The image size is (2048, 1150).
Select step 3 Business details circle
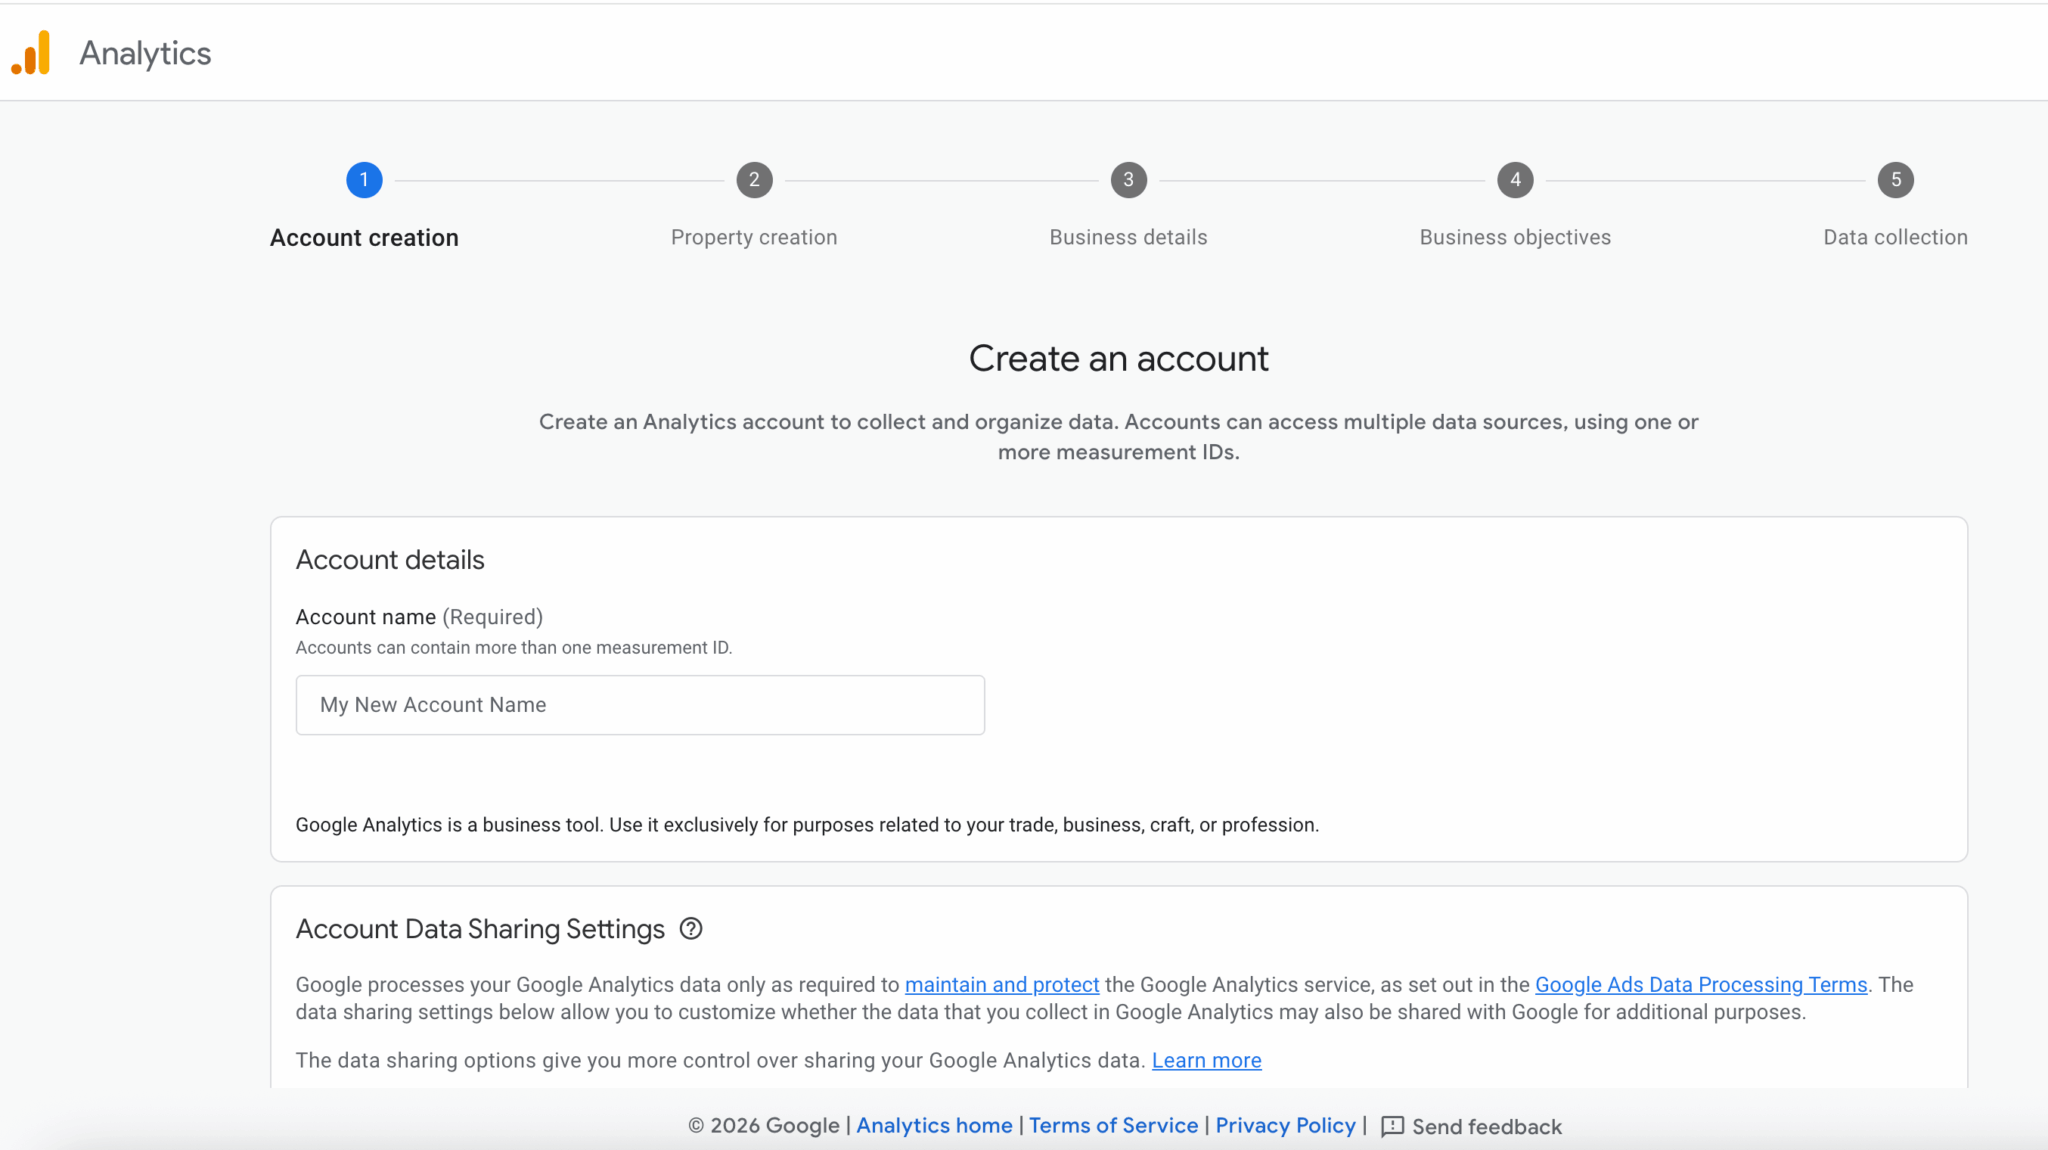pyautogui.click(x=1128, y=180)
